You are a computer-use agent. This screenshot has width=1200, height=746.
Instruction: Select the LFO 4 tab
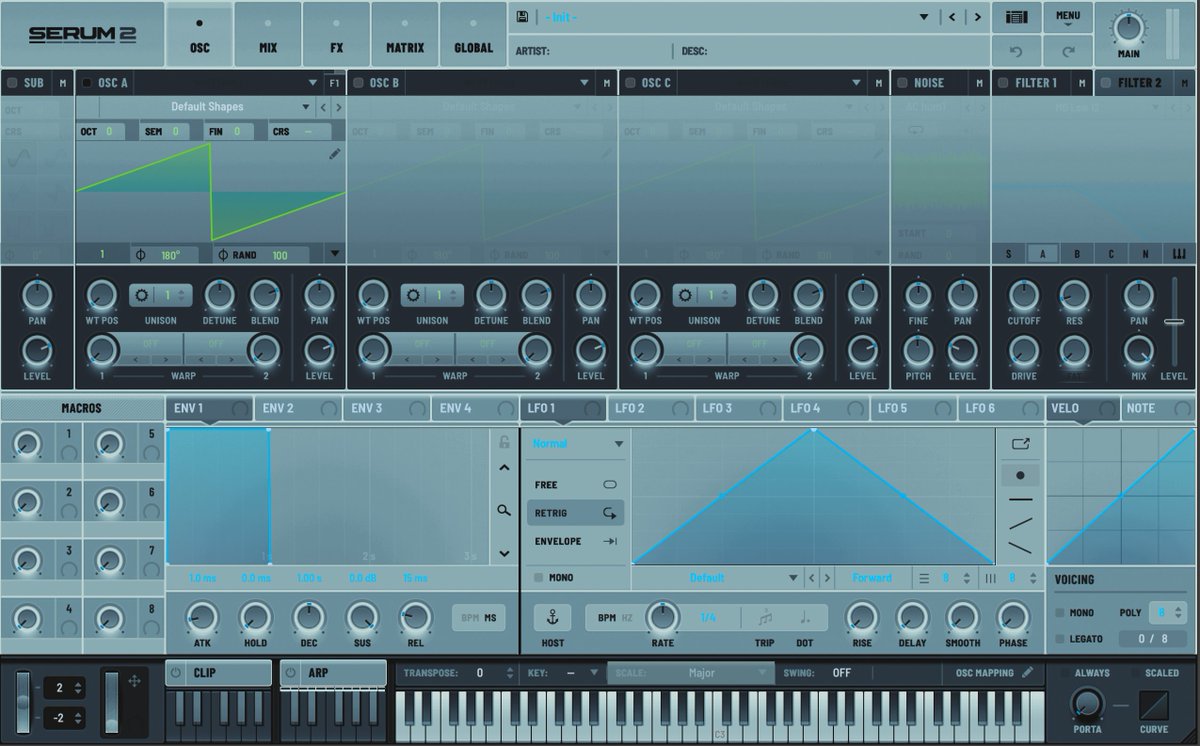[x=828, y=408]
